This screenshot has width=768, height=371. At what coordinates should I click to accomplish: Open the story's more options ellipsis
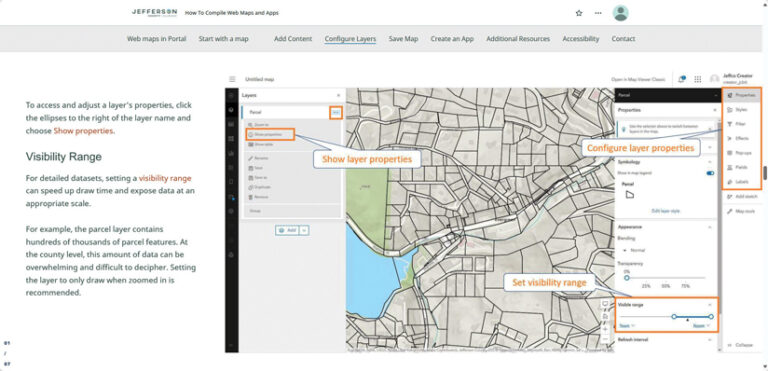[x=598, y=13]
